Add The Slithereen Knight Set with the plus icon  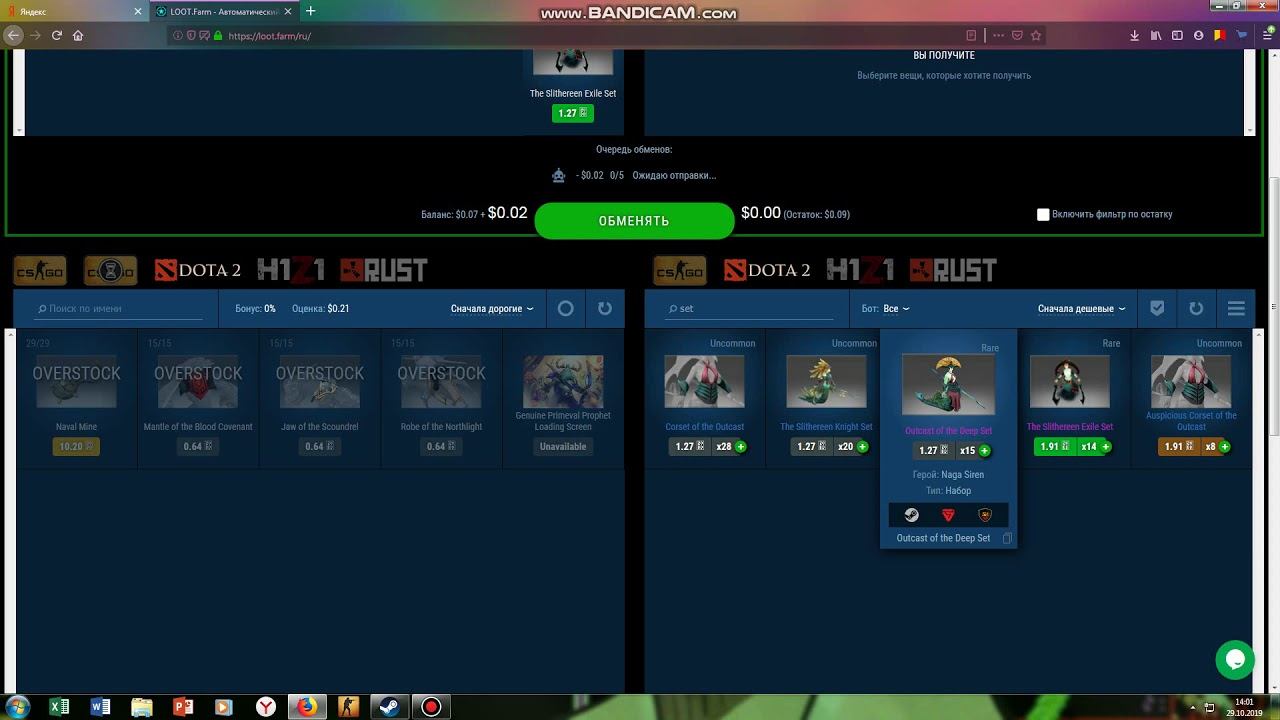(863, 447)
